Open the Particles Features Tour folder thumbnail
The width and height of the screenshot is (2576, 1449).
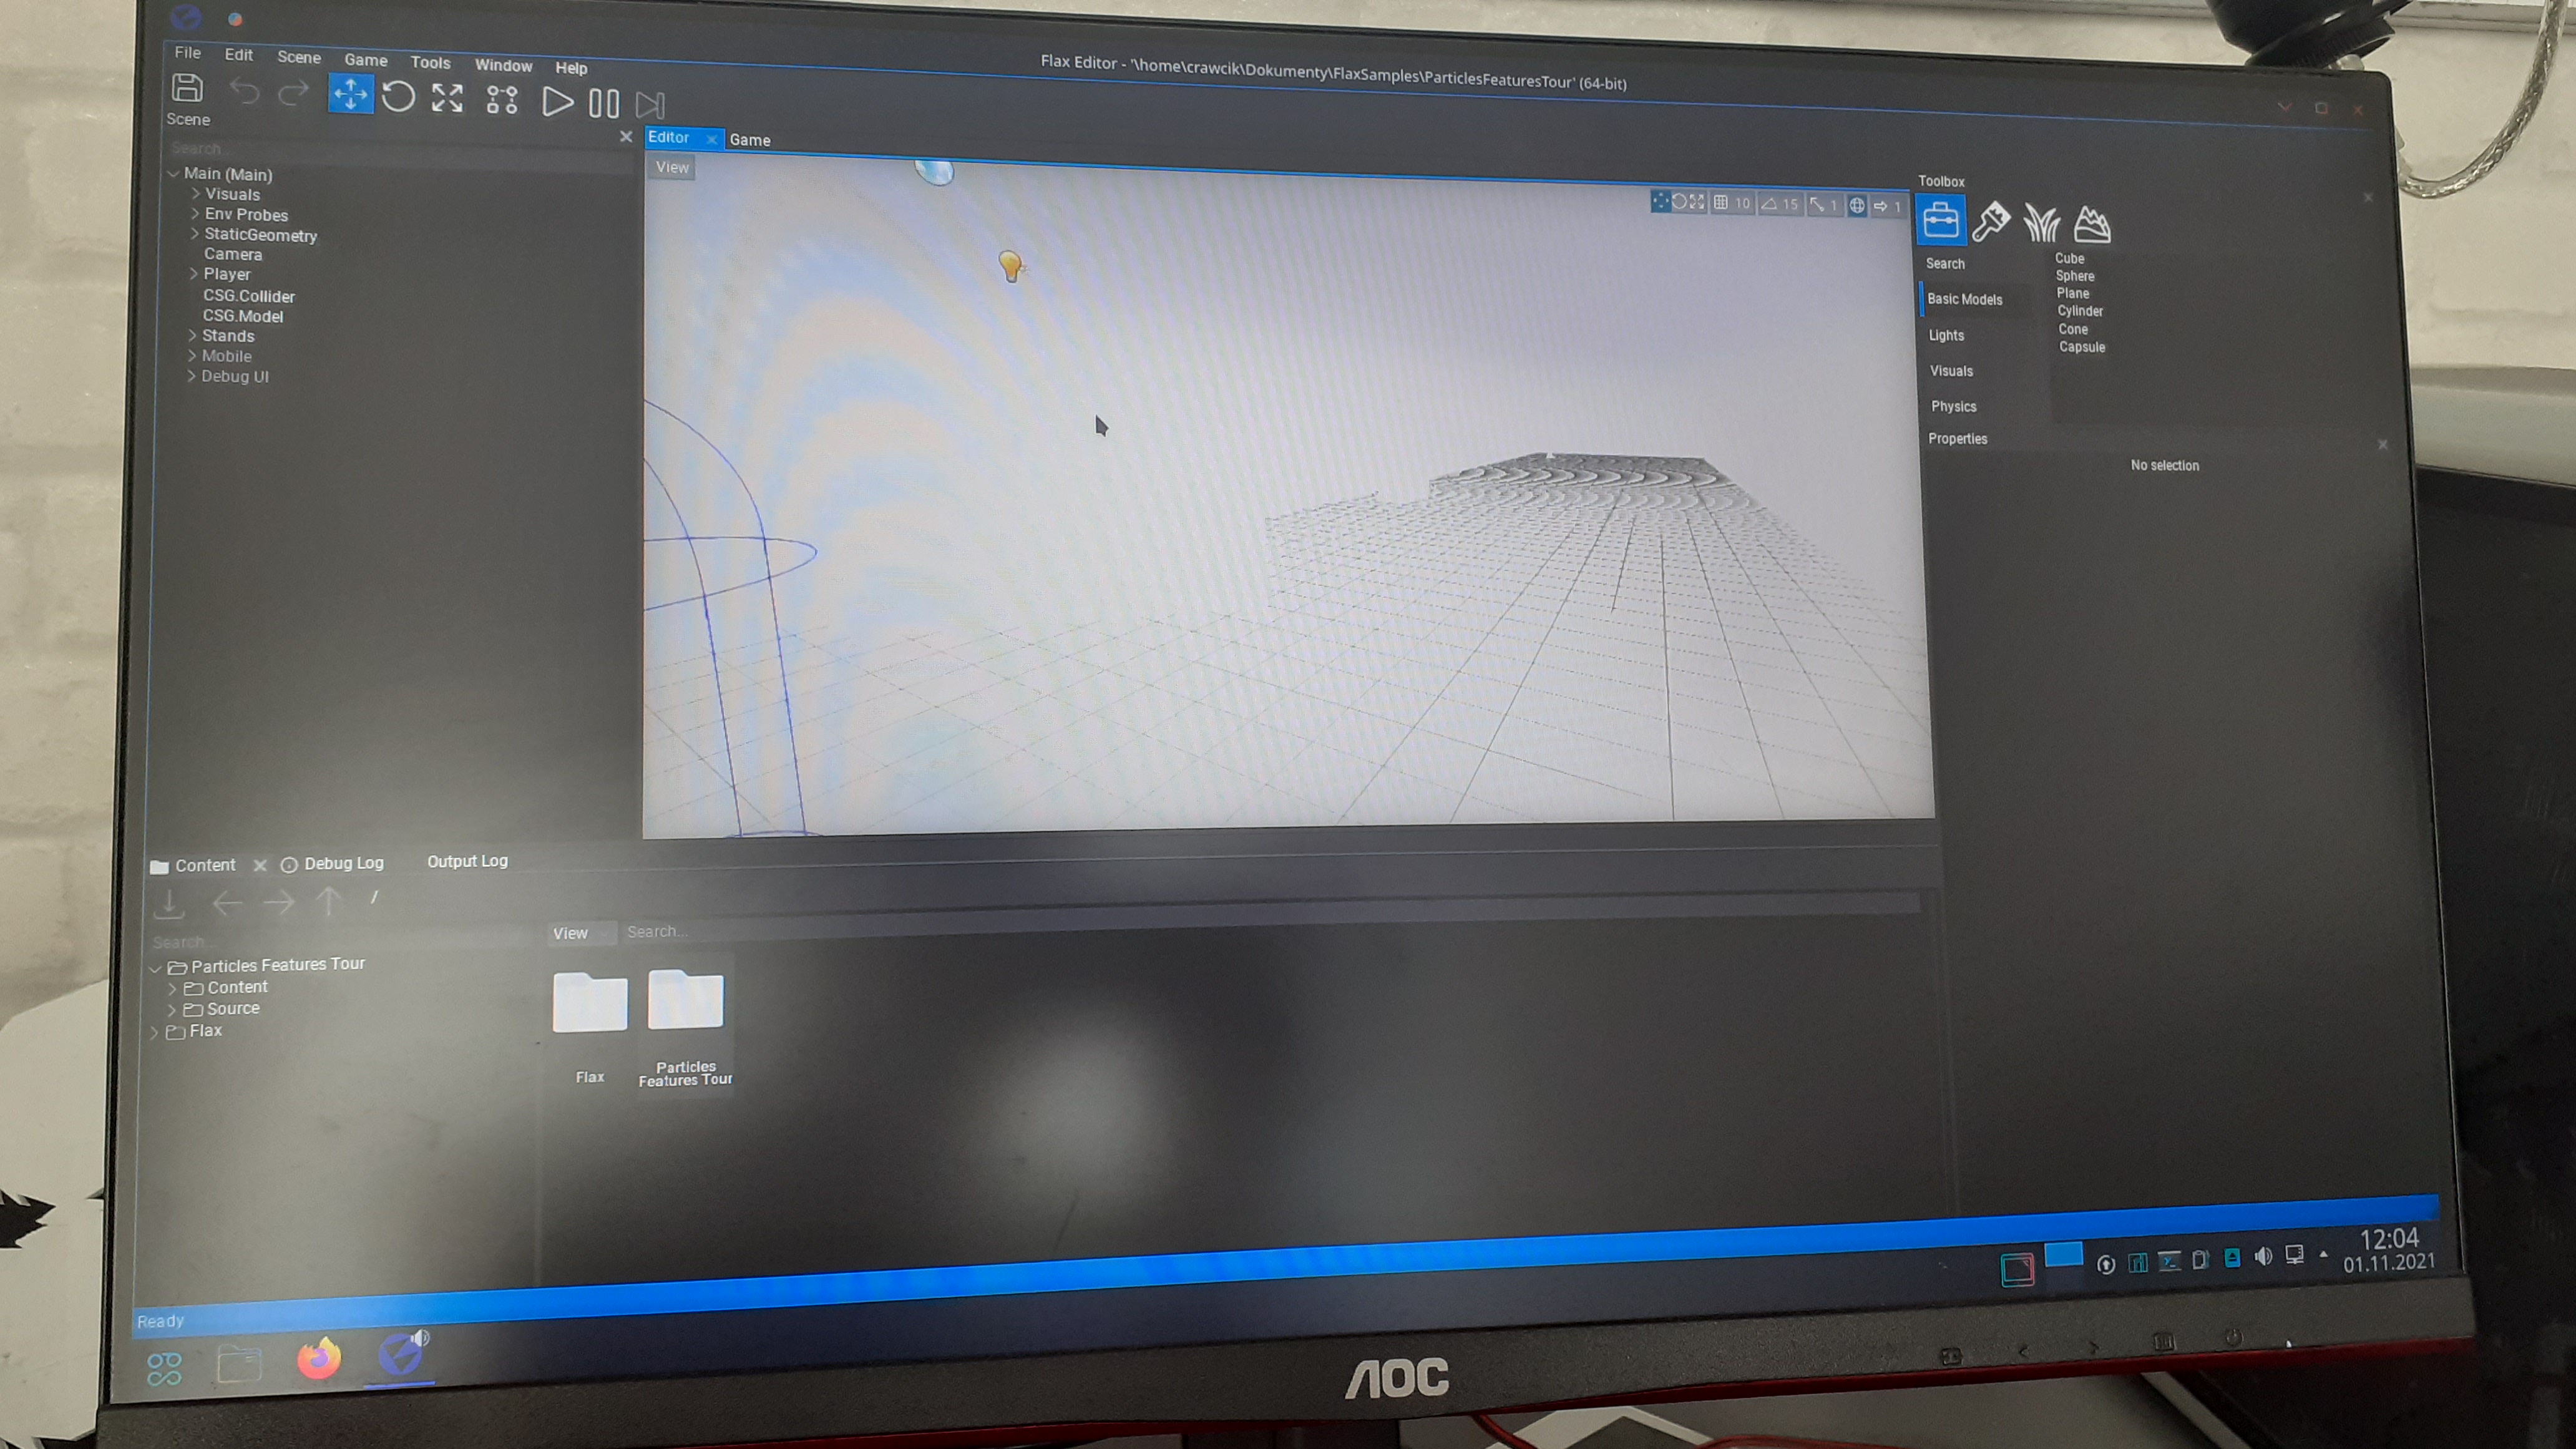[686, 1000]
